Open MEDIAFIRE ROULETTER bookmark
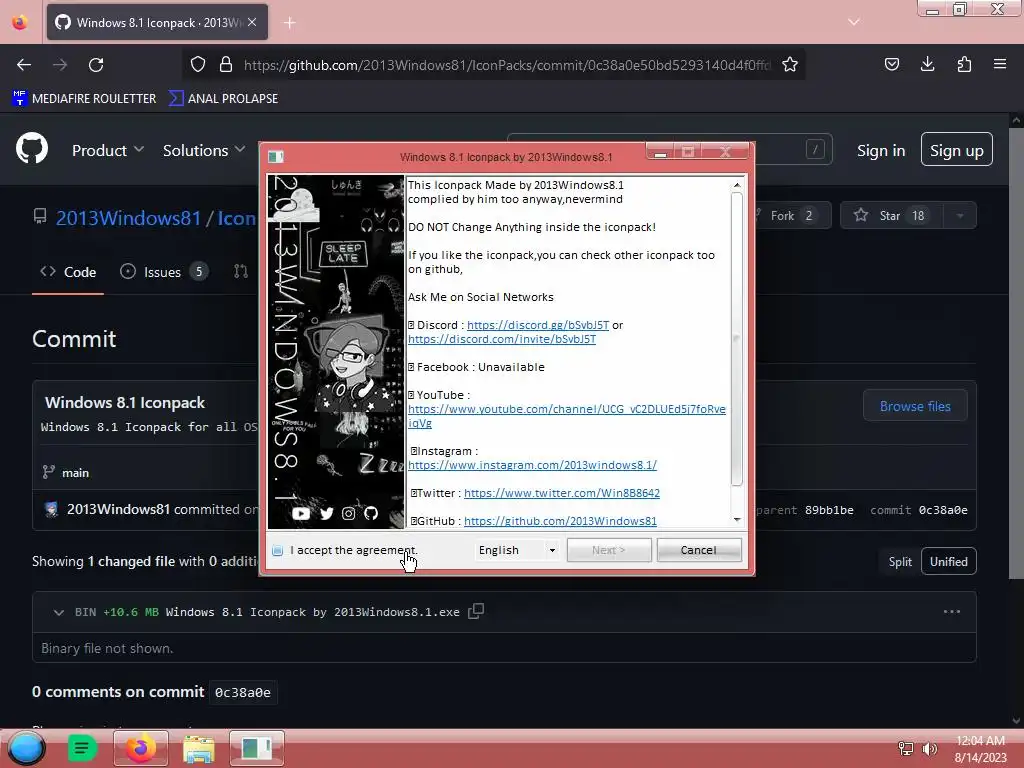 84,99
